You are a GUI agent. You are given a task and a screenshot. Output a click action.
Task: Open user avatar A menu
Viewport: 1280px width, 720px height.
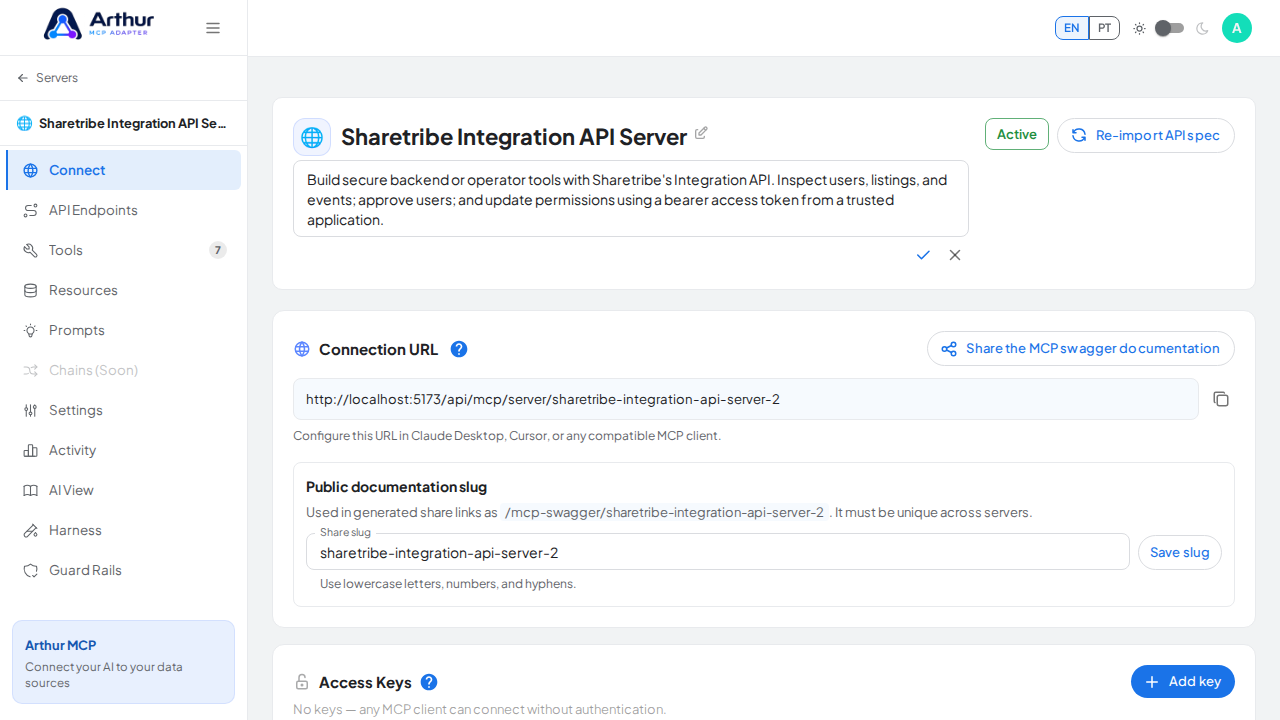click(1237, 28)
